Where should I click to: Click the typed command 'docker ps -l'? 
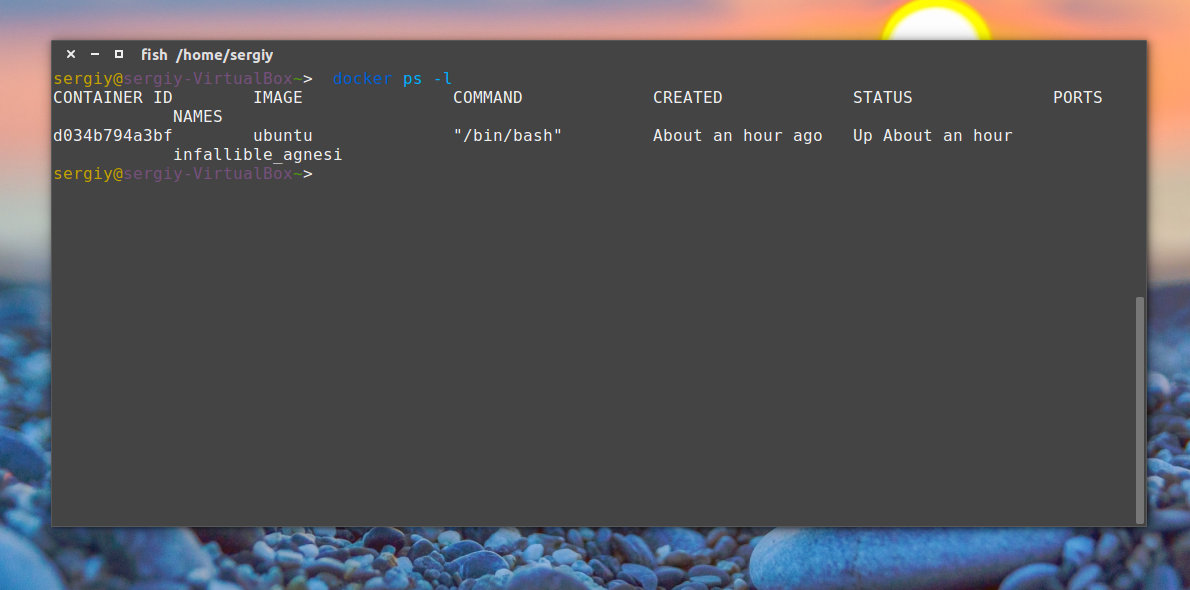392,78
